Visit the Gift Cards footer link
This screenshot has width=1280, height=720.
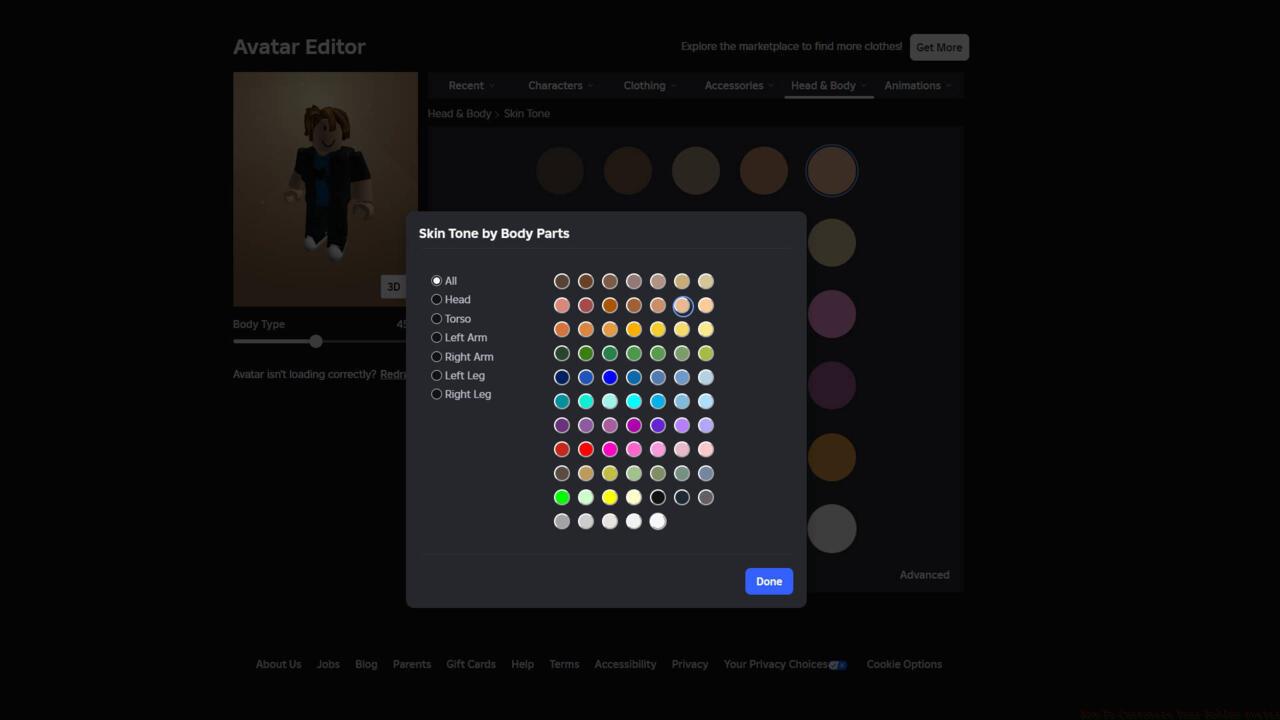pyautogui.click(x=470, y=664)
